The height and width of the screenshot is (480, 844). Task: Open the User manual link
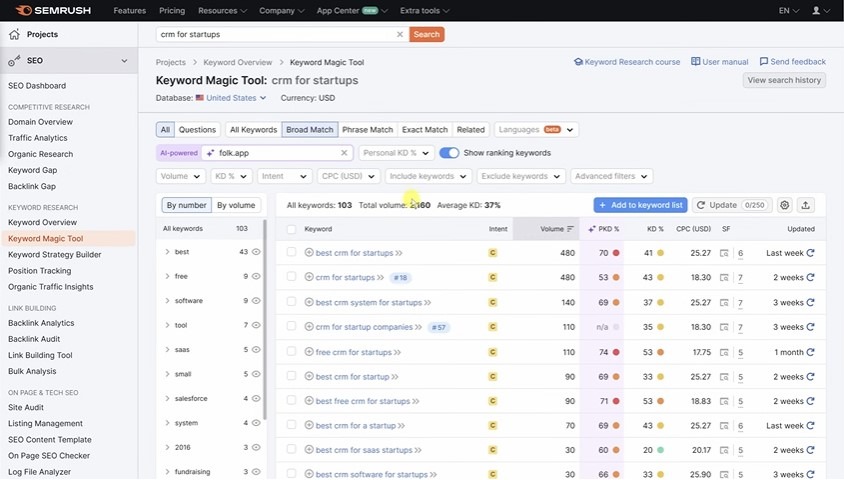tap(720, 62)
